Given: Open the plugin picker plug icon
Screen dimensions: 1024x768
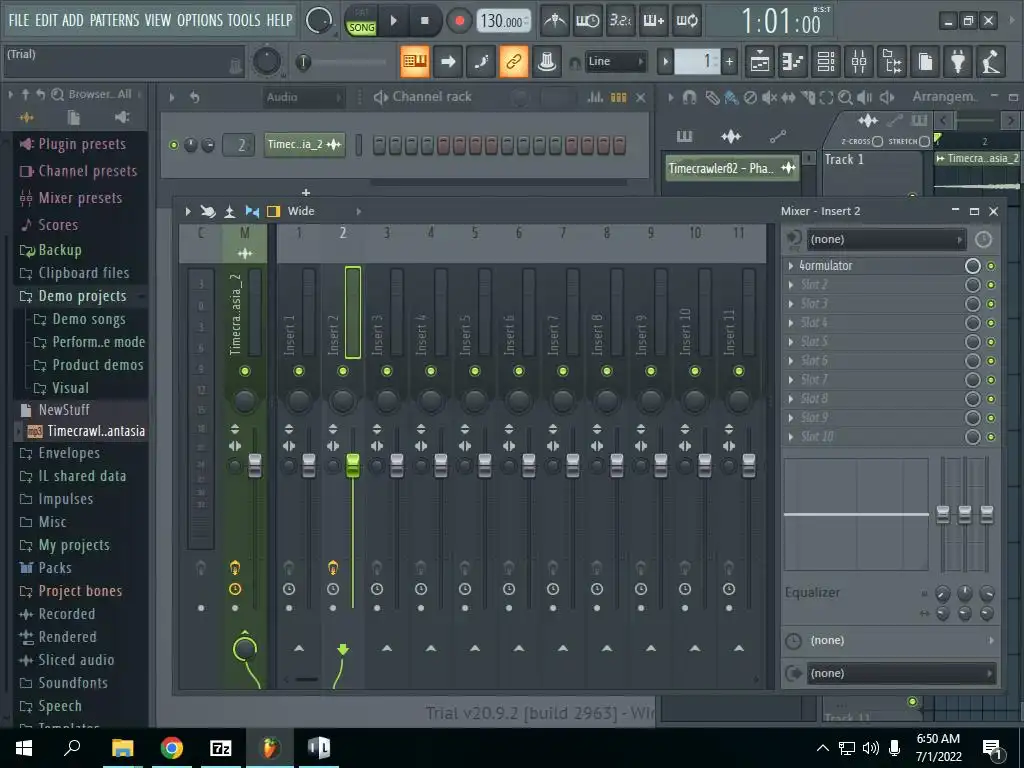Looking at the screenshot, I should [x=958, y=62].
